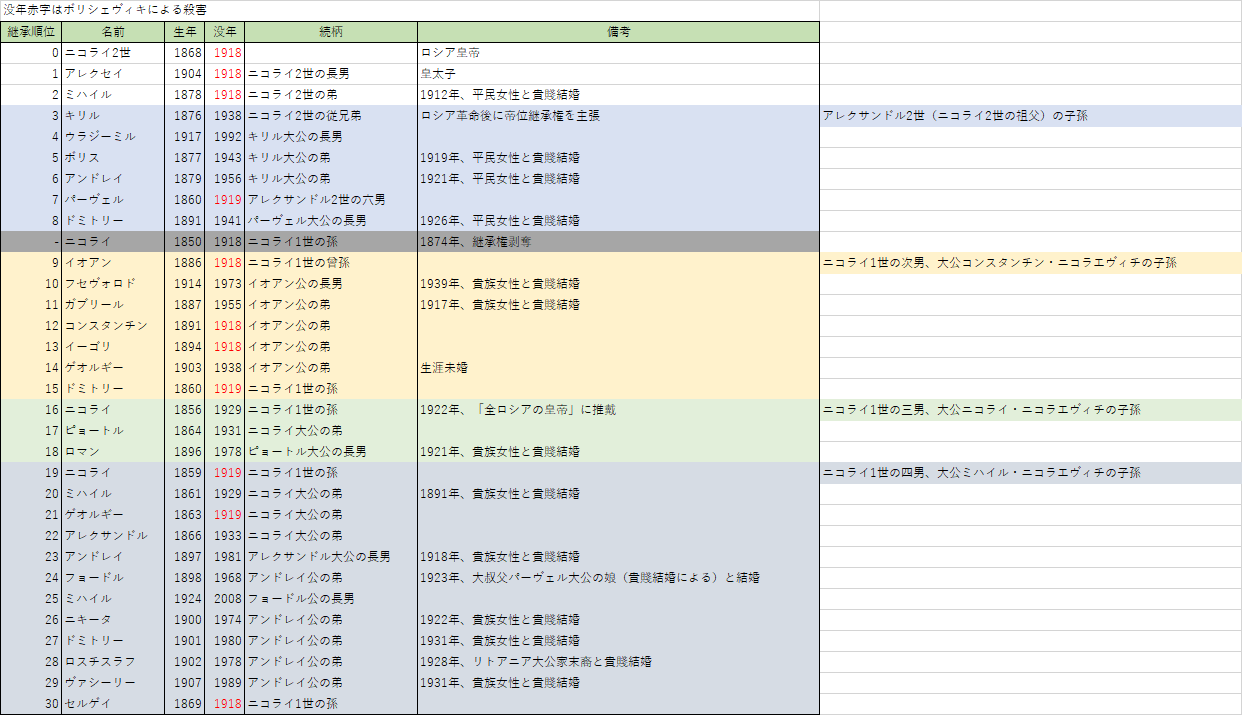Image resolution: width=1242 pixels, height=715 pixels.
Task: Select remark 1922年、「全ロシアの皇帝」に推戴
Action: tap(619, 410)
